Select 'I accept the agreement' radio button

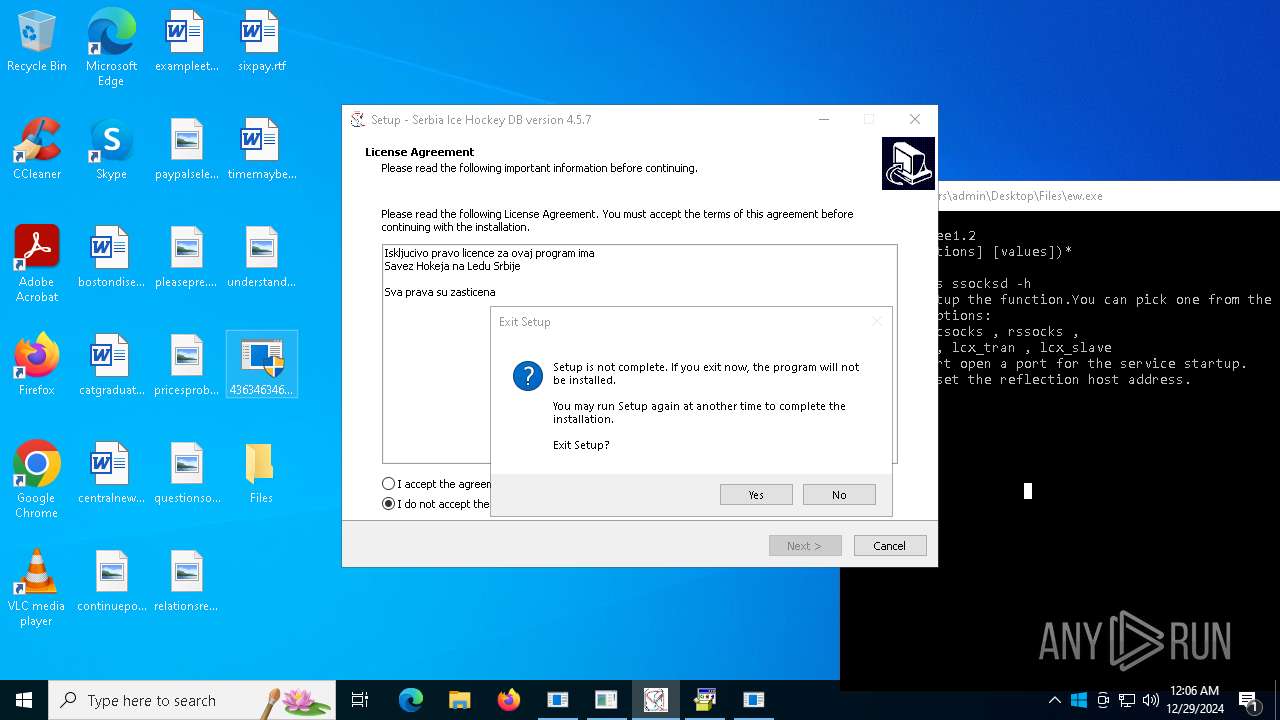pyautogui.click(x=389, y=484)
